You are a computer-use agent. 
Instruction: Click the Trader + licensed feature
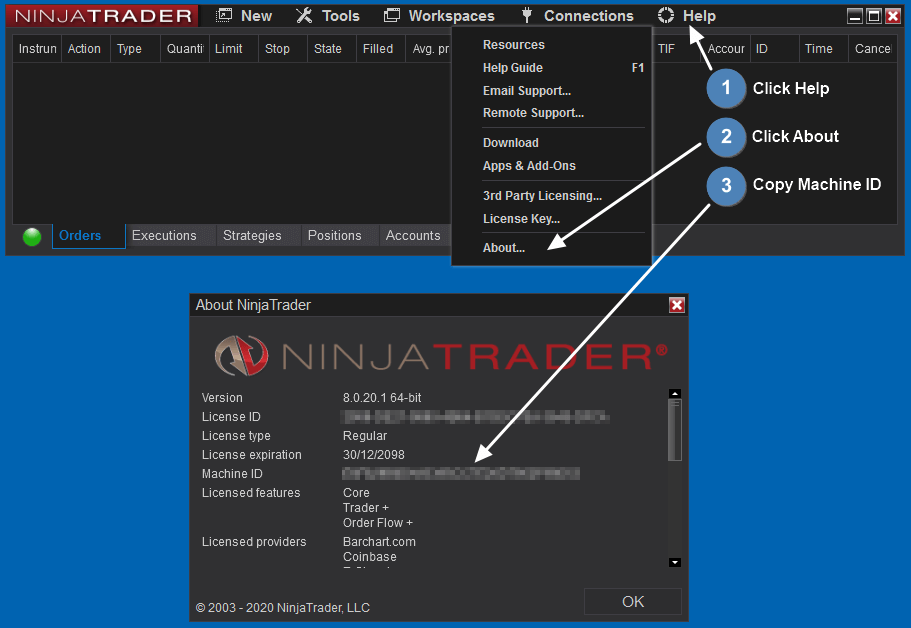(365, 508)
